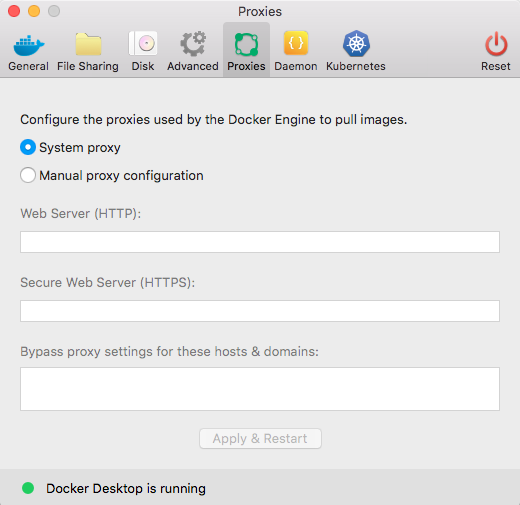
Task: Click the Apply & Restart button
Action: point(260,438)
